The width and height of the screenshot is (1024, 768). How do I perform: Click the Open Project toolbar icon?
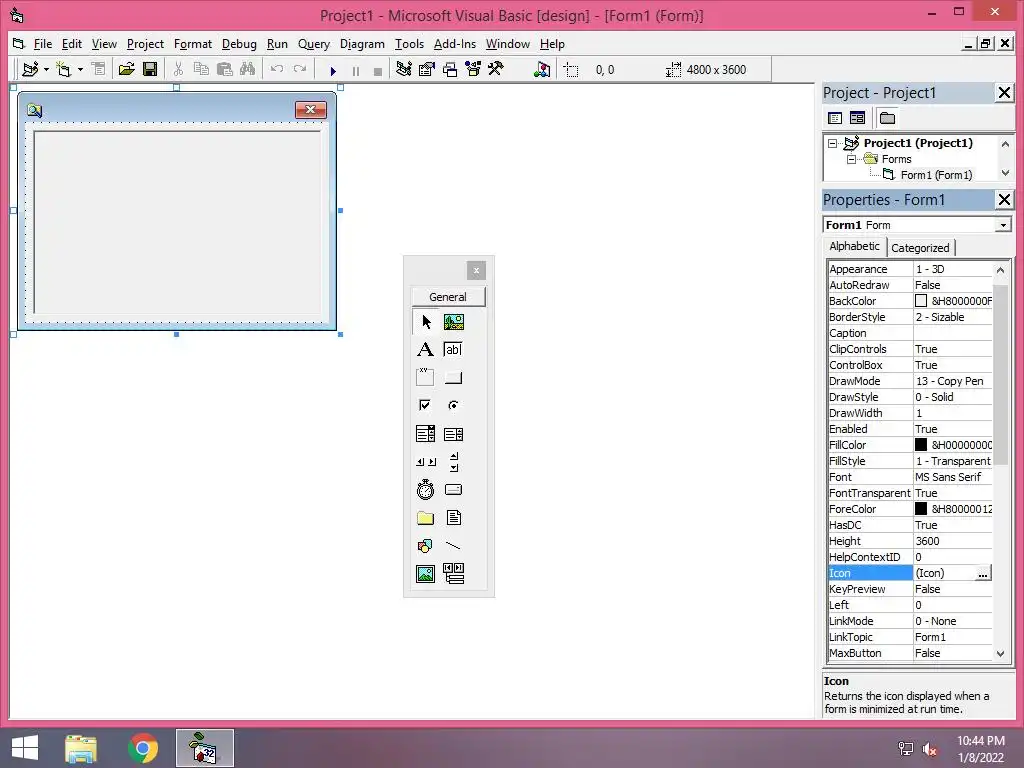click(127, 69)
